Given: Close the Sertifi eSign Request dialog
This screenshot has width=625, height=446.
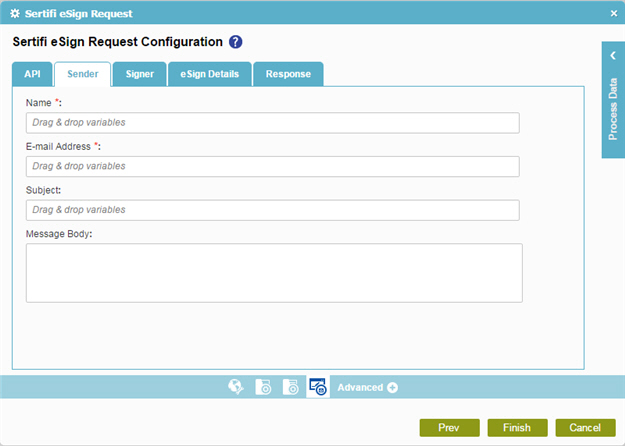Looking at the screenshot, I should coord(614,14).
